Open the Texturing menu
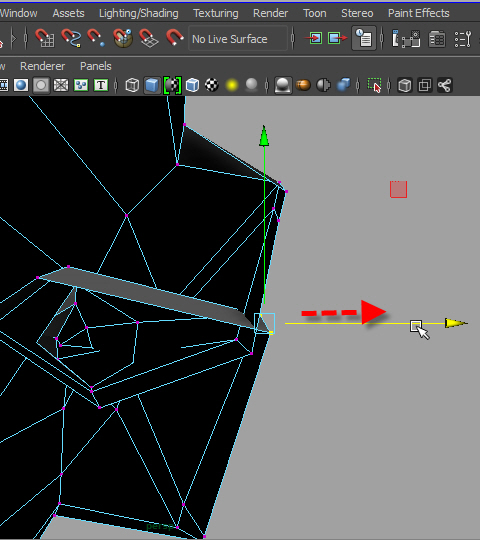The width and height of the screenshot is (480, 540). click(x=216, y=13)
